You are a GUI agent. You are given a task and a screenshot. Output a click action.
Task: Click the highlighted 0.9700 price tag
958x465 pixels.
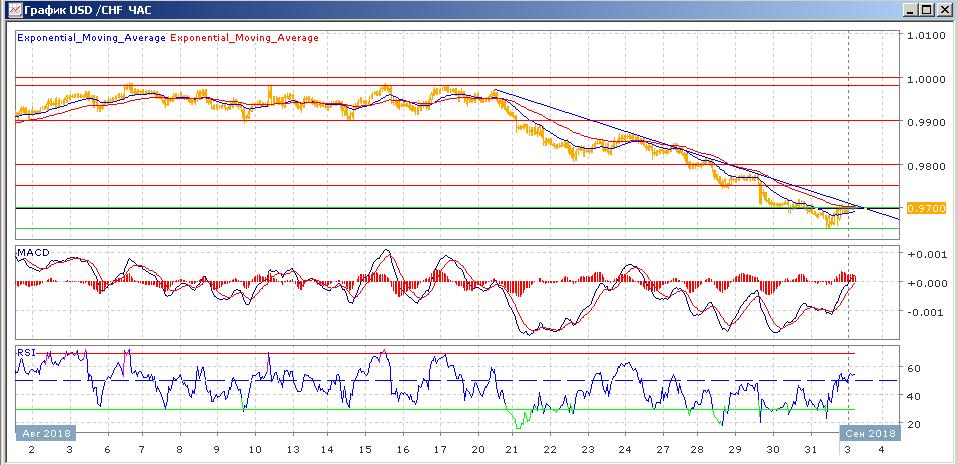click(927, 208)
